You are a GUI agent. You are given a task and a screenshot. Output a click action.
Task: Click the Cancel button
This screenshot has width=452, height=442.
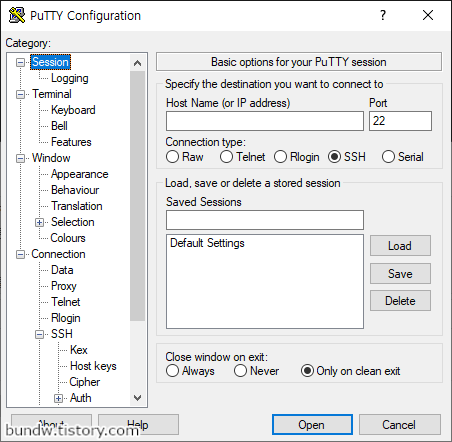tap(400, 425)
